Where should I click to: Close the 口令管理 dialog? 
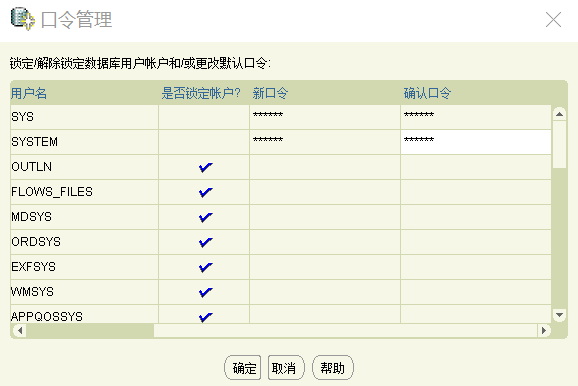(553, 20)
